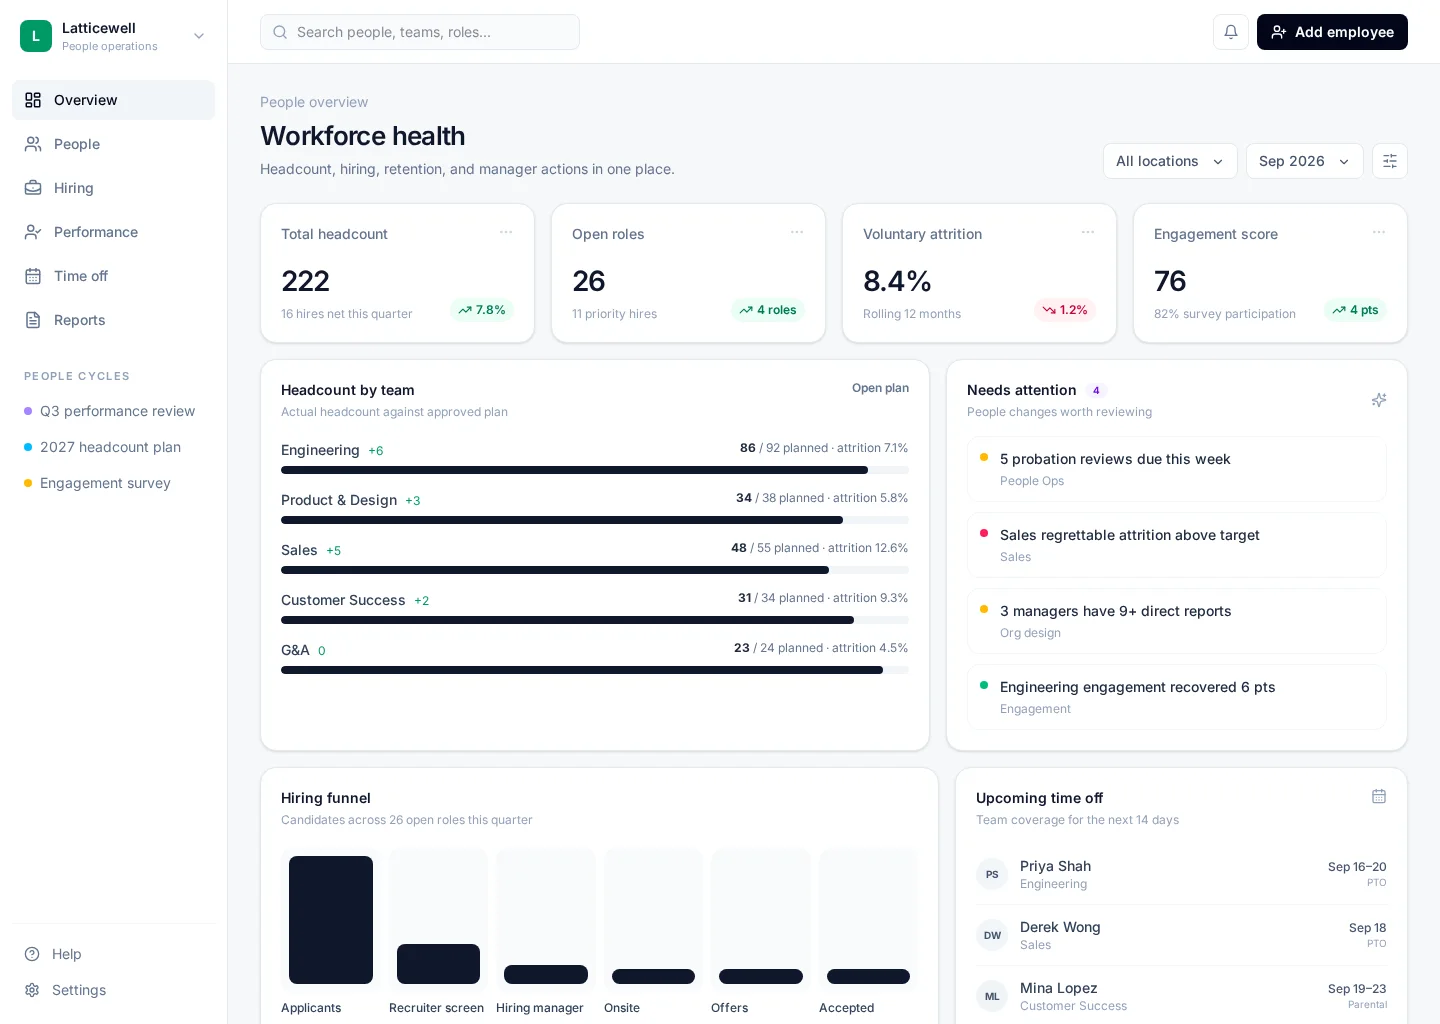Focus the search people, teams, roles field
1440x1024 pixels.
(x=420, y=32)
